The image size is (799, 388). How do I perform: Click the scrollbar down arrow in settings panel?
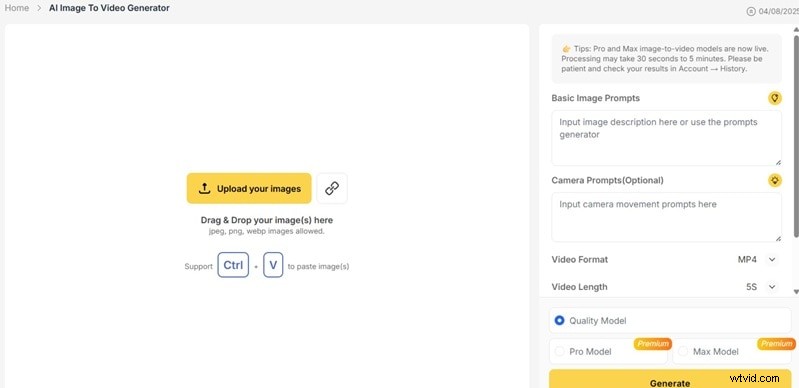[x=796, y=292]
